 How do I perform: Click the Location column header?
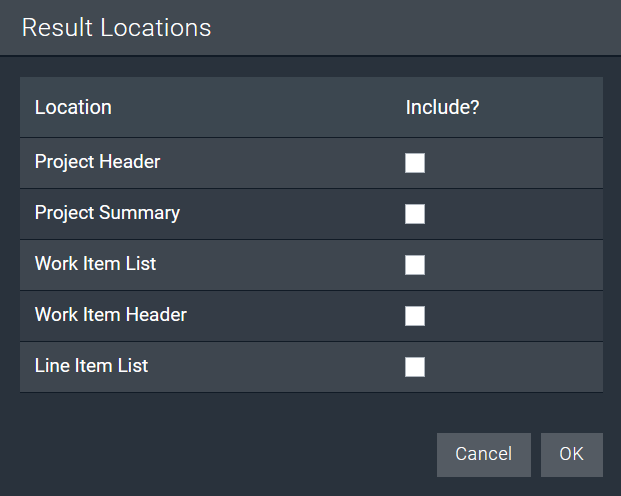click(73, 107)
